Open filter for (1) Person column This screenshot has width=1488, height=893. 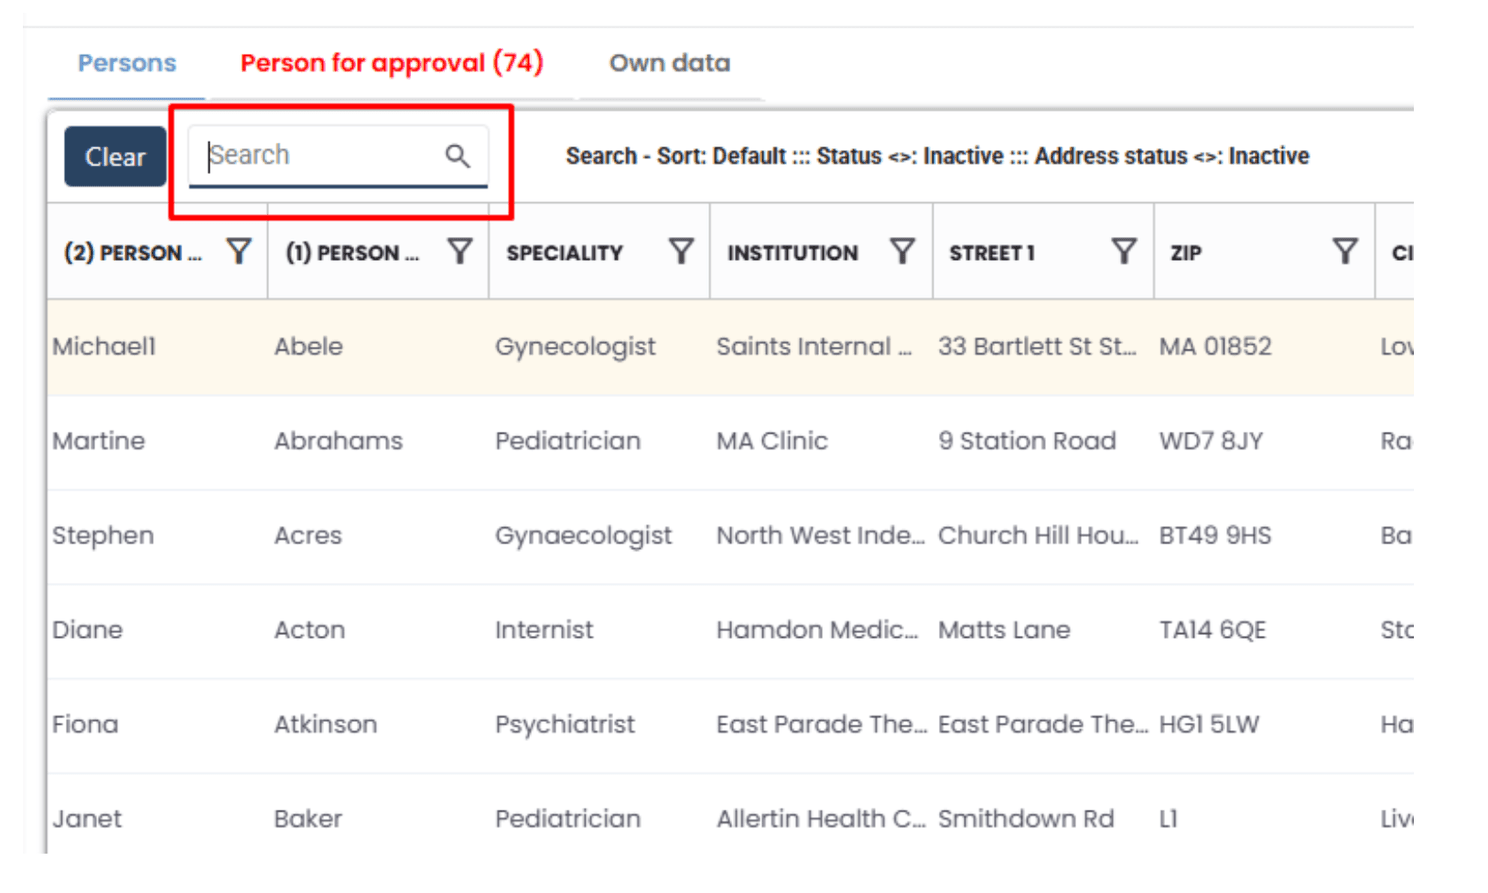459,251
